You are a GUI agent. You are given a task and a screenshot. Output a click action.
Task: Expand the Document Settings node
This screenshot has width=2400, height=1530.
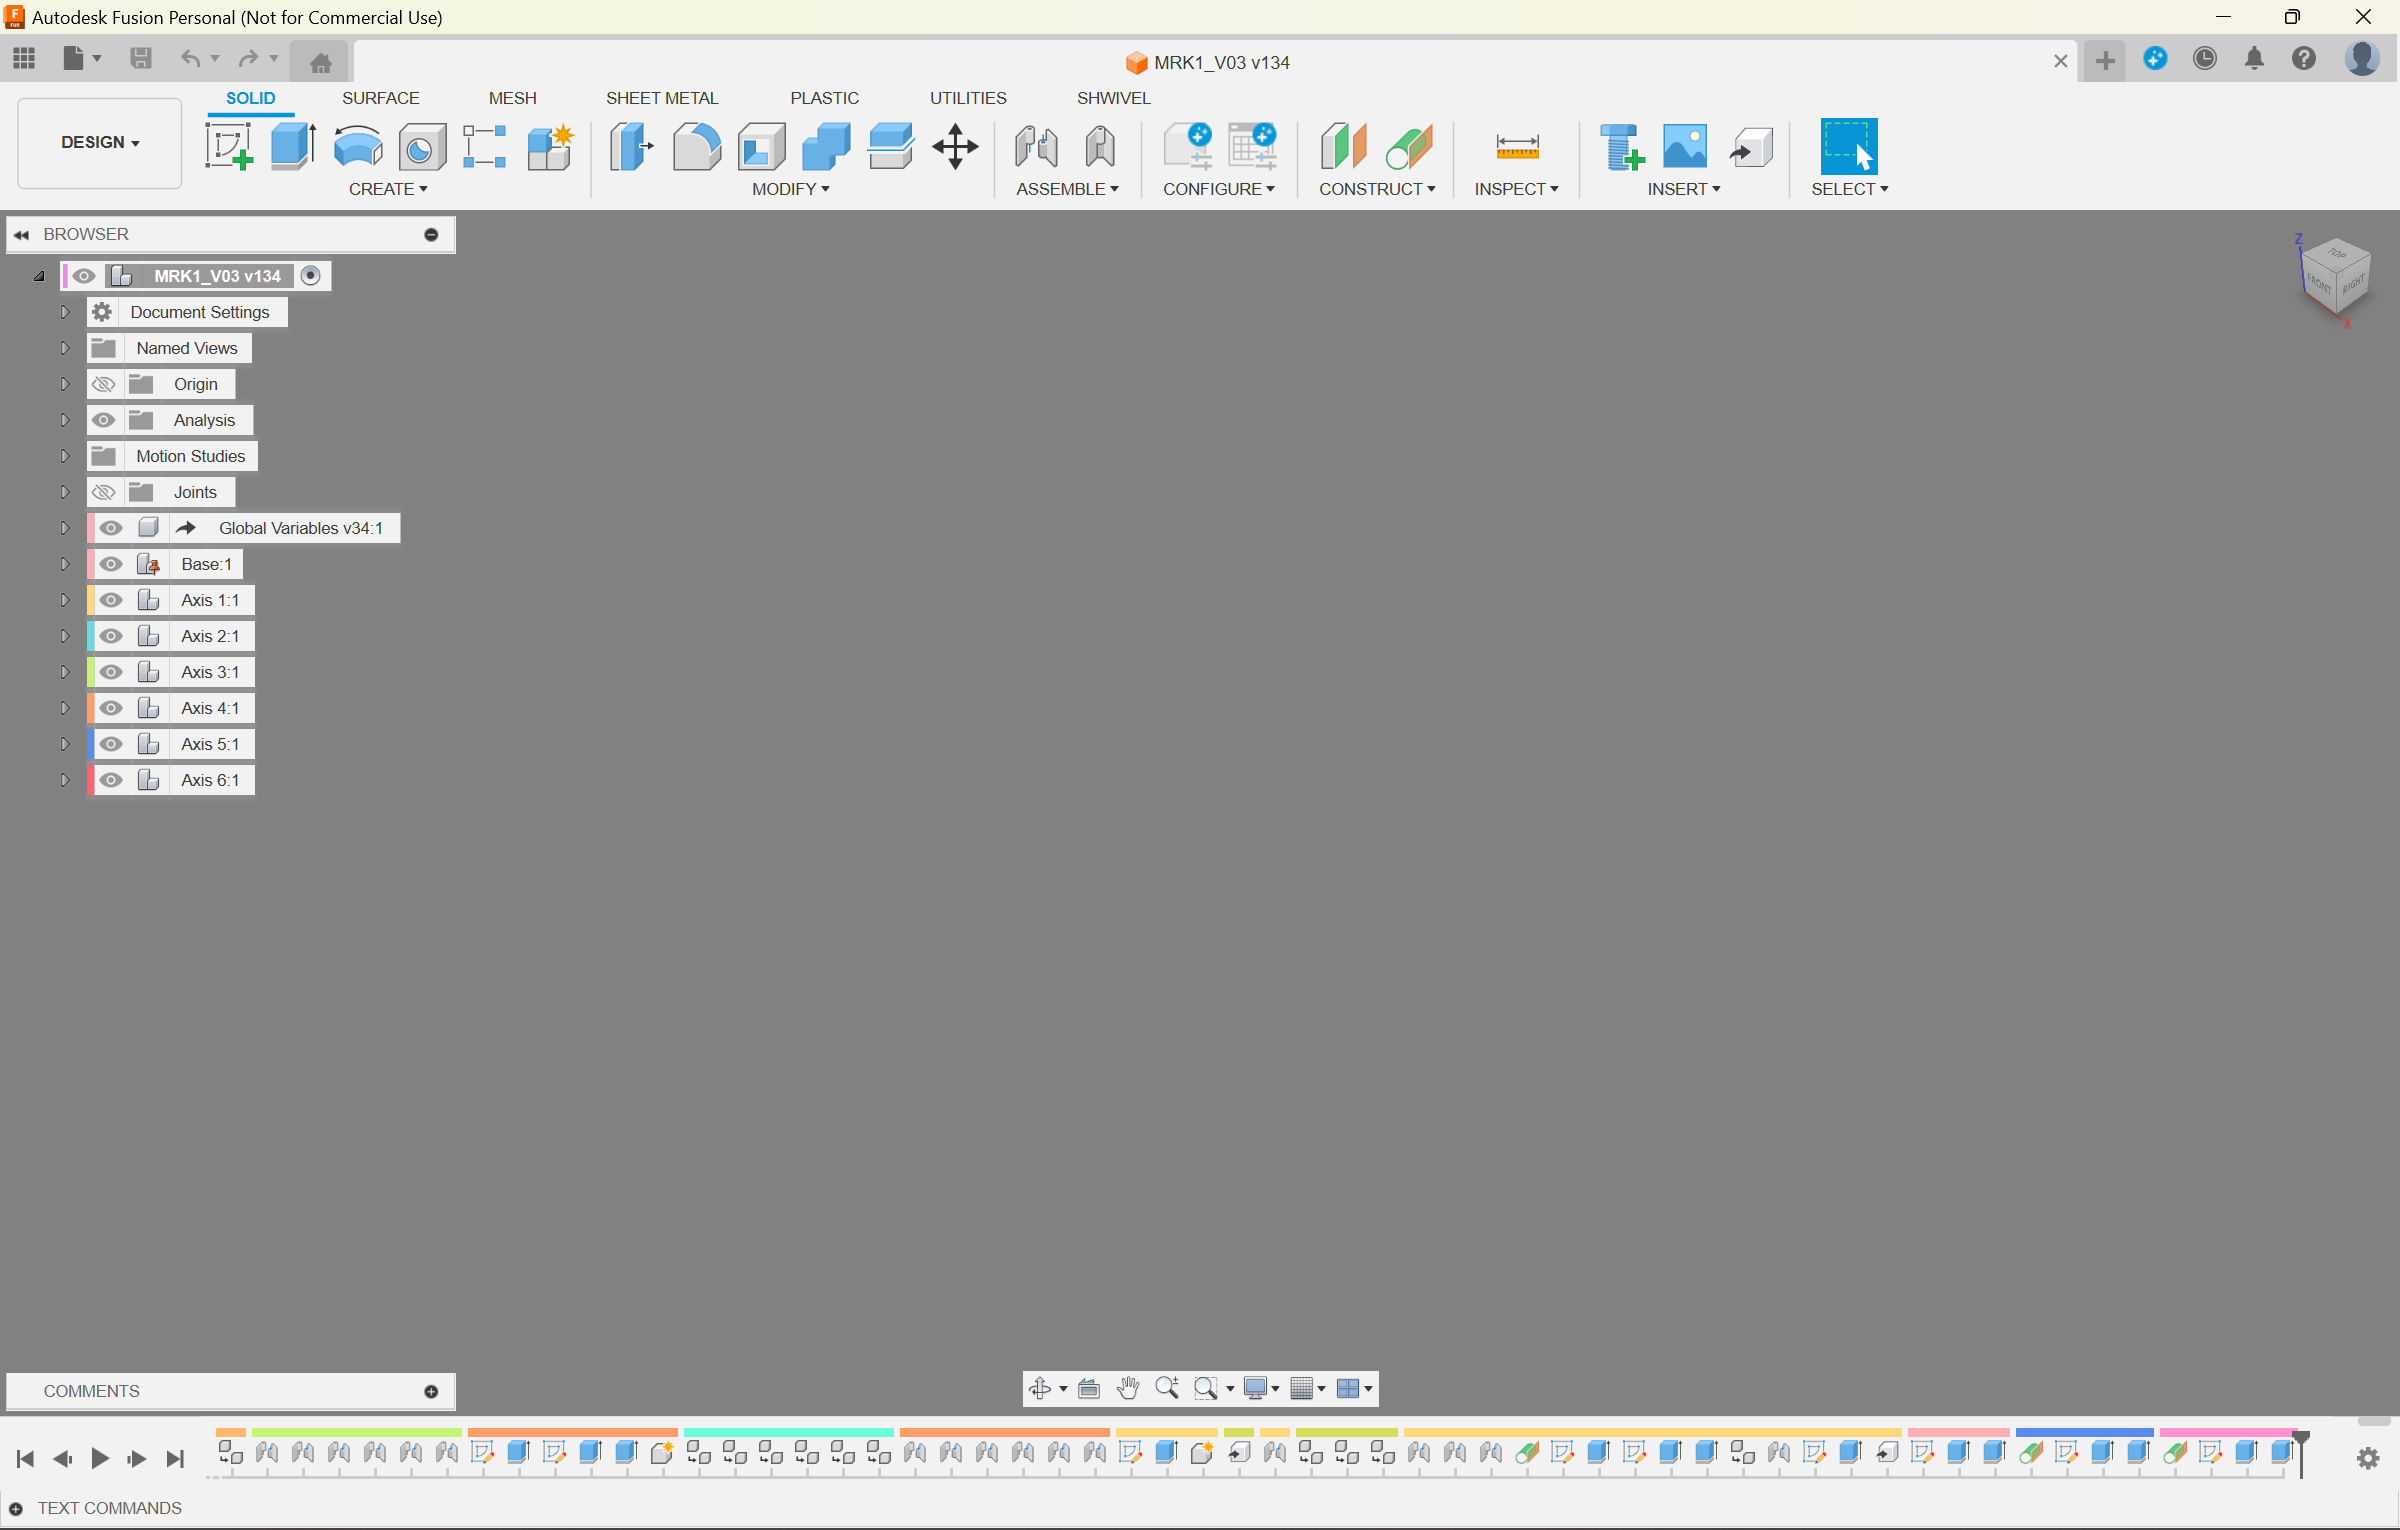click(x=65, y=312)
